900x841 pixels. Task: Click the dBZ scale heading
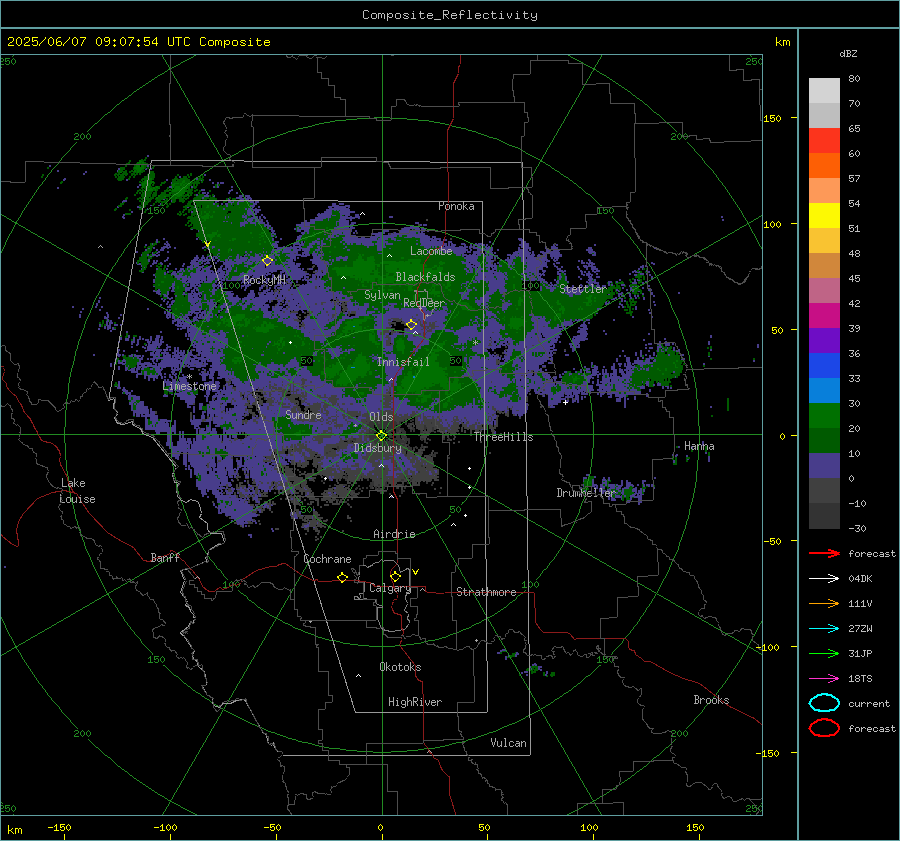click(848, 53)
